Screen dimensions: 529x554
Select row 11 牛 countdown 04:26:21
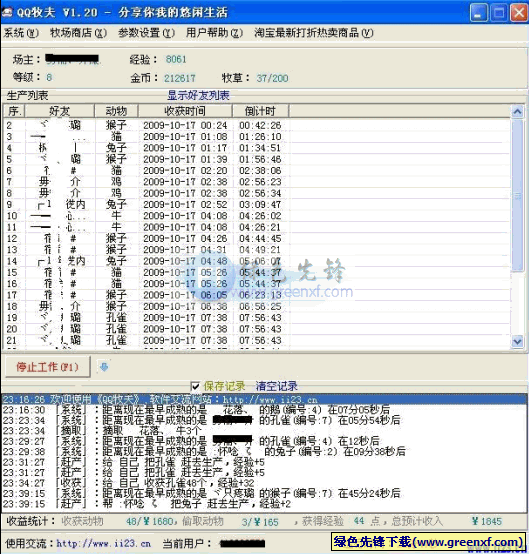257,227
